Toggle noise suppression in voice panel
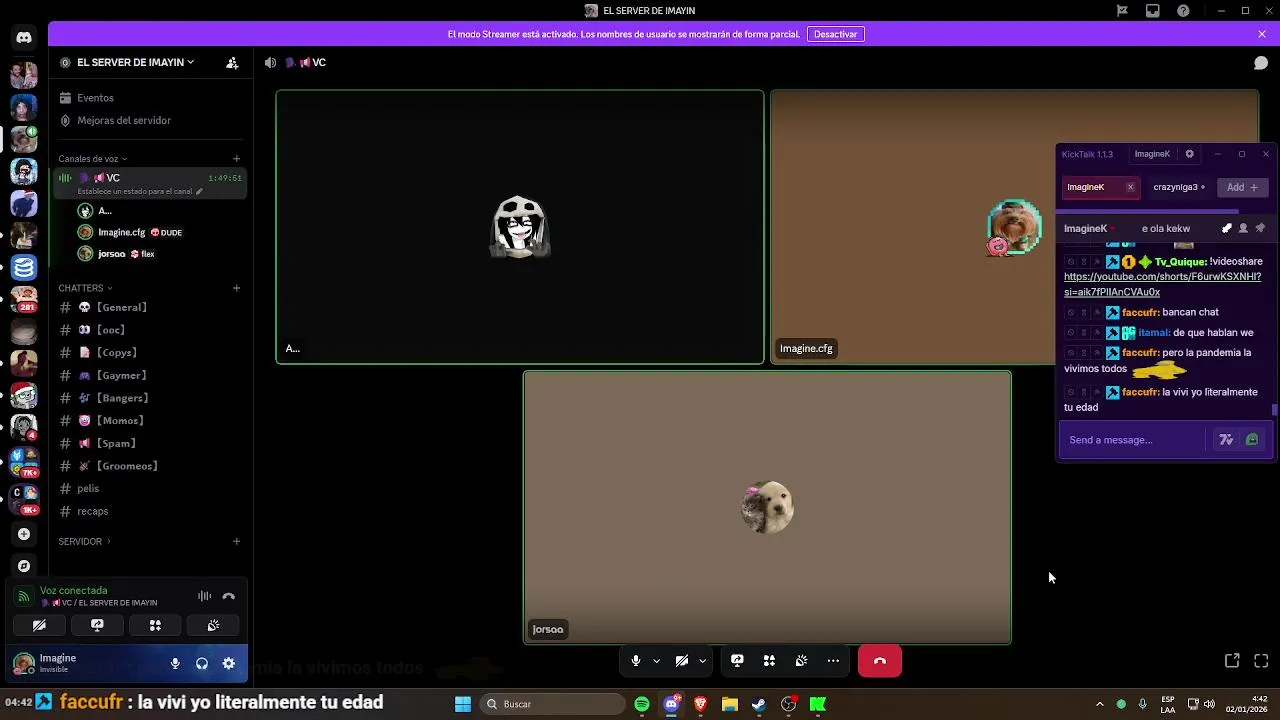 coord(204,596)
